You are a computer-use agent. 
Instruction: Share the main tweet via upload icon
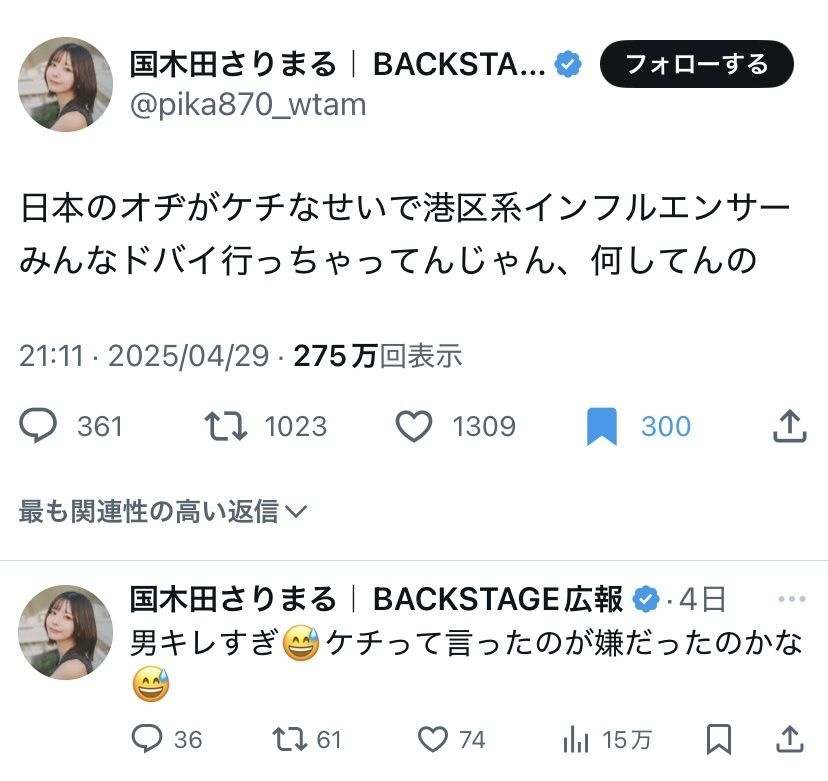coord(789,427)
